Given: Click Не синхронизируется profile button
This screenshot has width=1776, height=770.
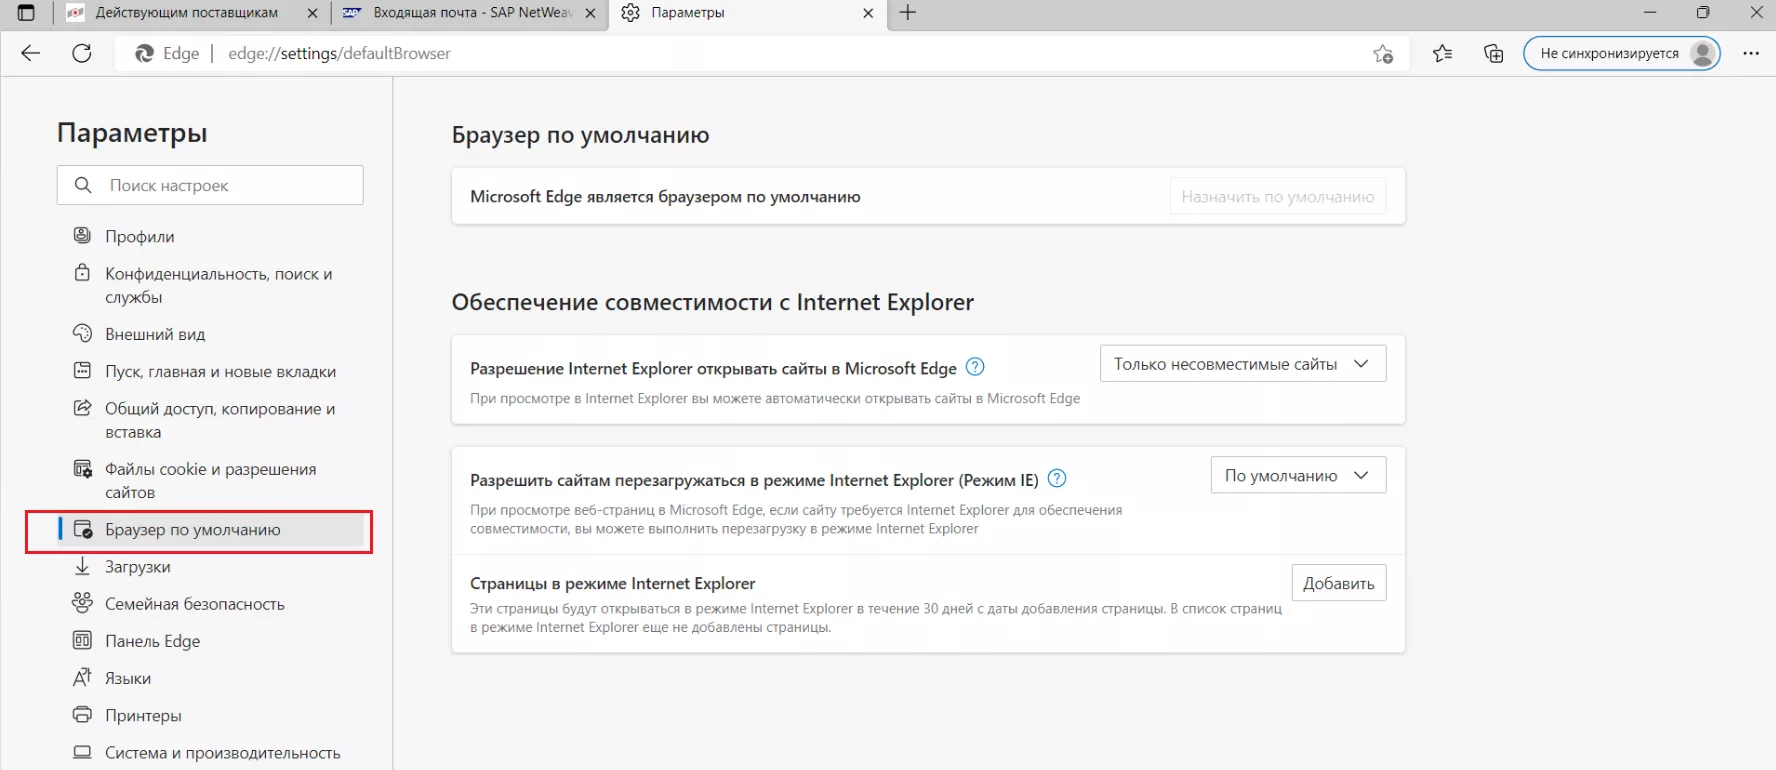Looking at the screenshot, I should (1621, 54).
